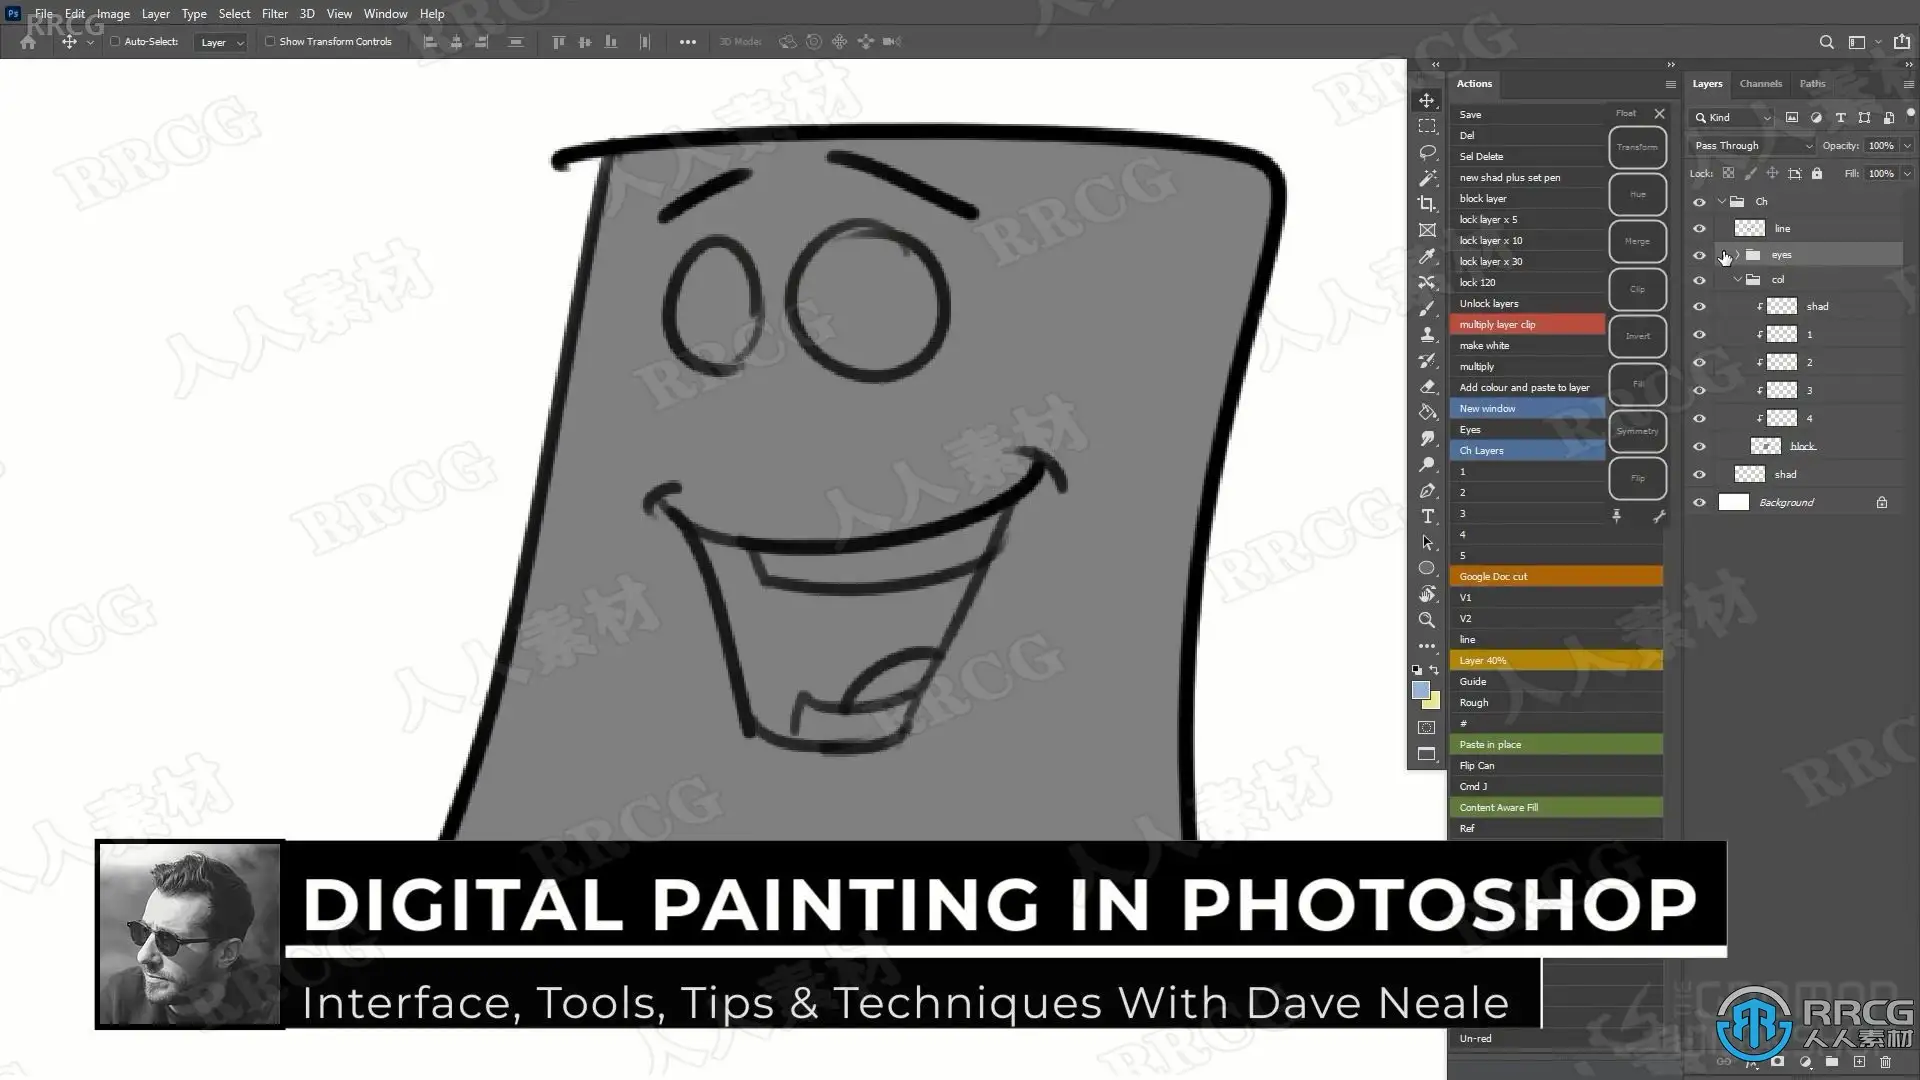
Task: Activate the Zoom tool in toolbar
Action: click(1427, 620)
